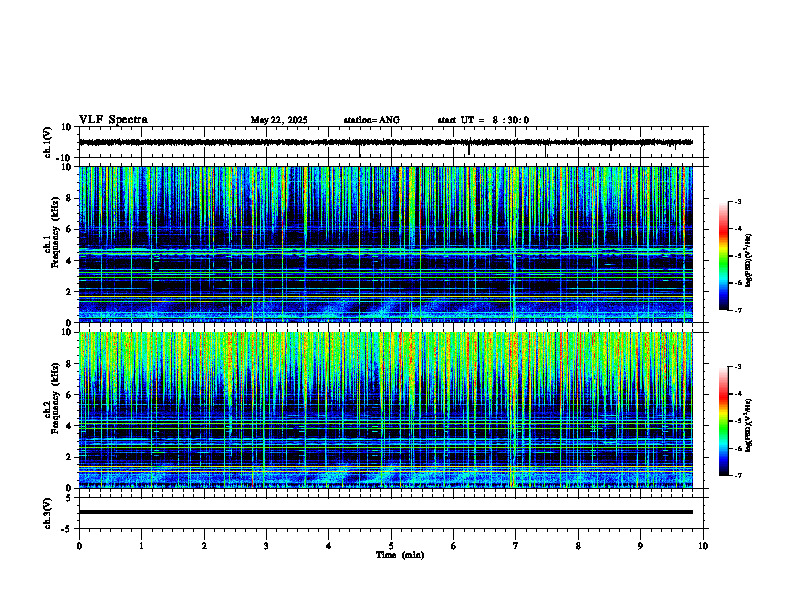Image resolution: width=792 pixels, height=612 pixels.
Task: Click time axis tick label "8"
Action: [578, 546]
